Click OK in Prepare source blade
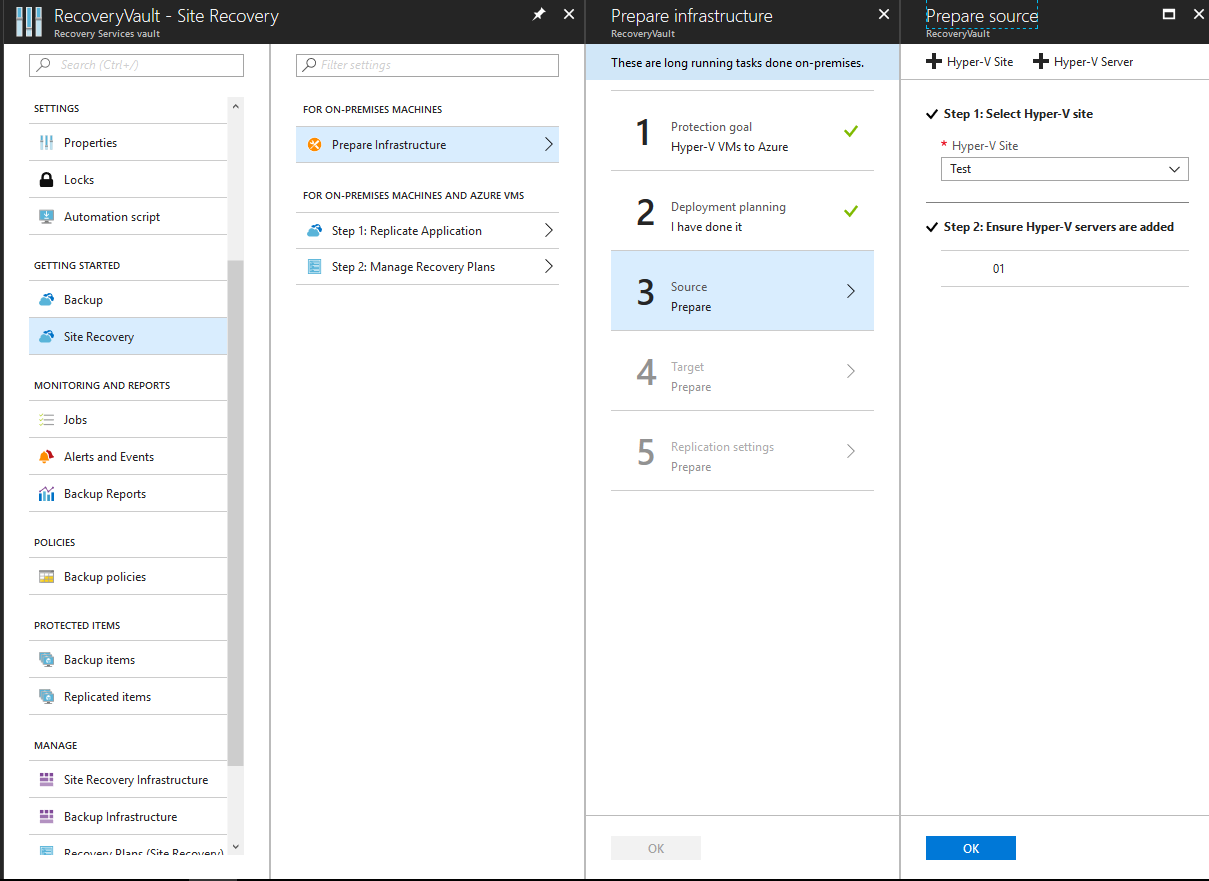 tap(971, 848)
